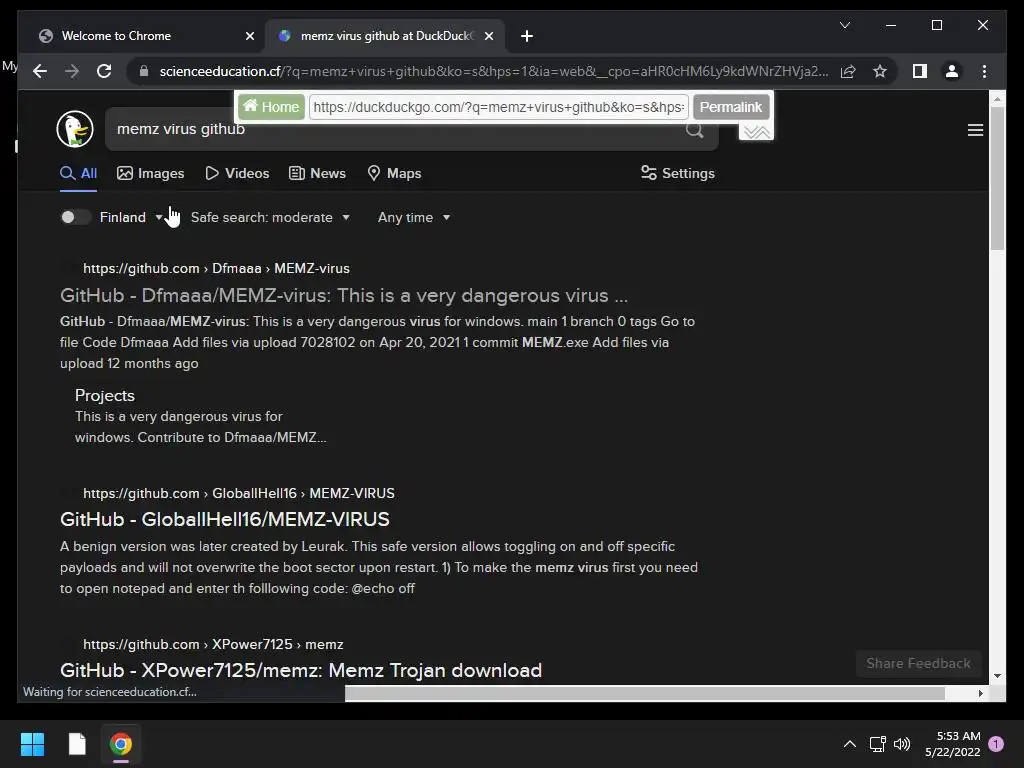This screenshot has height=768, width=1024.
Task: Open the Any time filter dropdown
Action: 414,217
